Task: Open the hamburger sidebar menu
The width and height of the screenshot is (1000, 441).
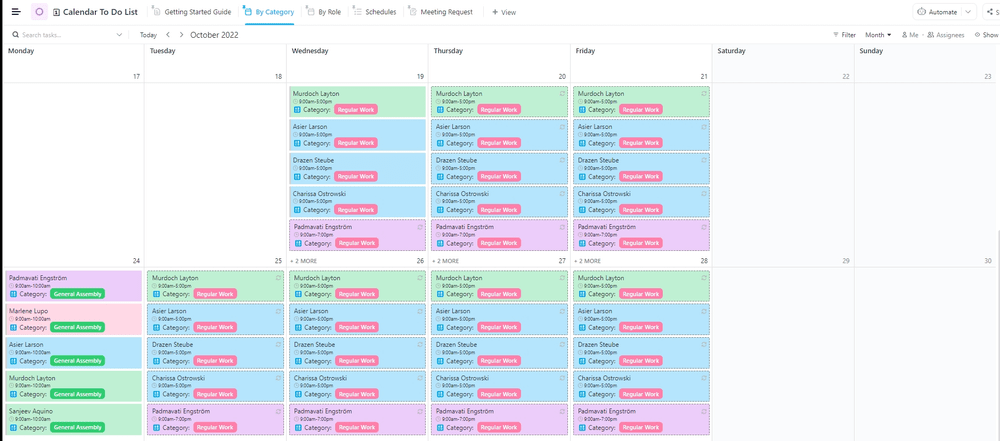Action: point(15,12)
